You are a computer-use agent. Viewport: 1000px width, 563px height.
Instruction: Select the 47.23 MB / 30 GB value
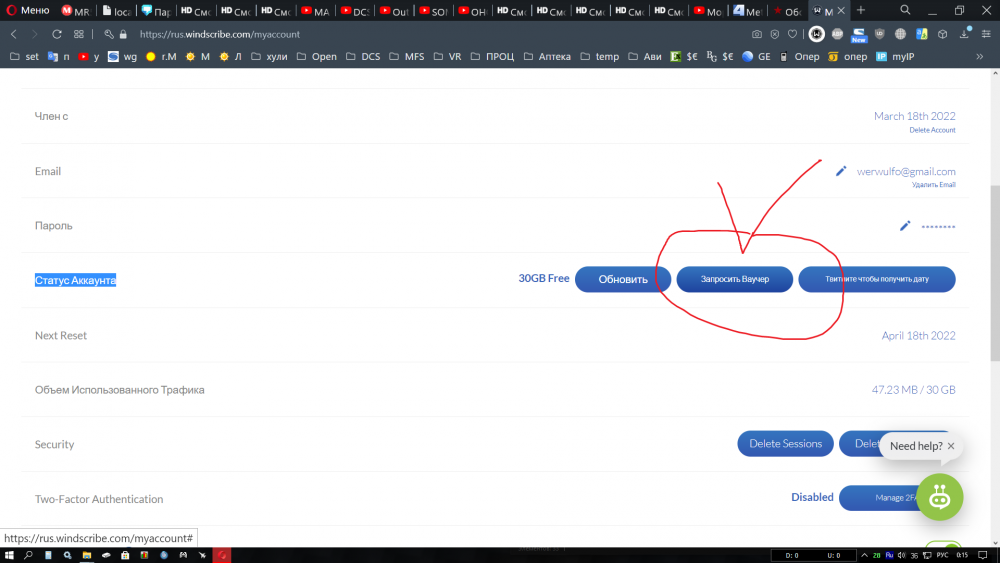click(913, 390)
